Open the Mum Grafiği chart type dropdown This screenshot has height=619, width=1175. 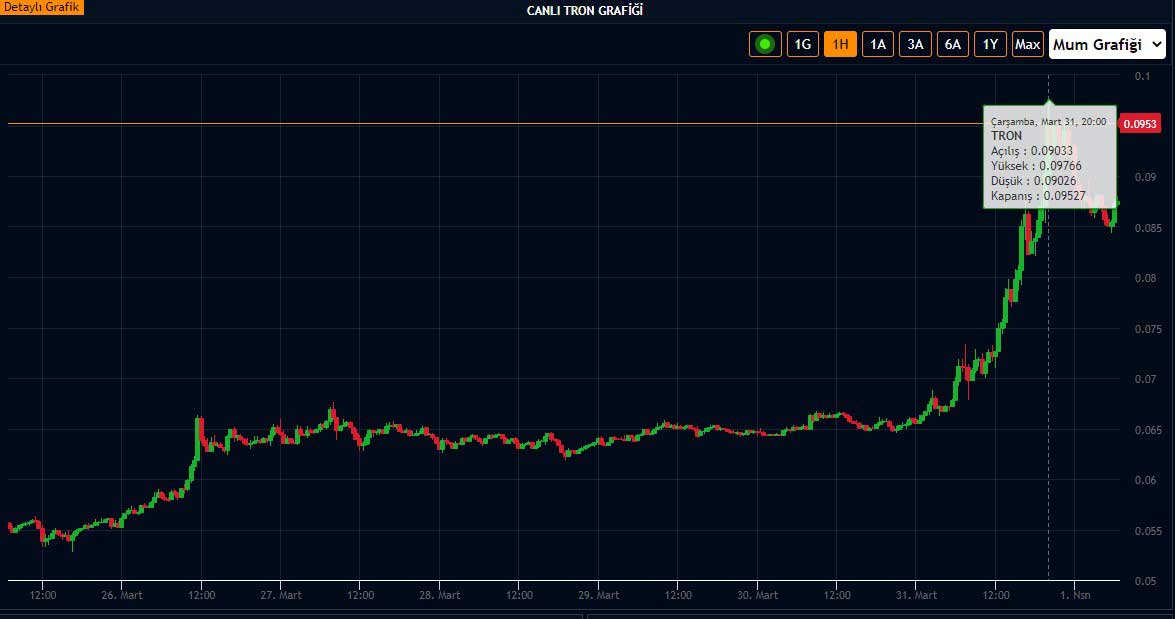(x=1108, y=44)
